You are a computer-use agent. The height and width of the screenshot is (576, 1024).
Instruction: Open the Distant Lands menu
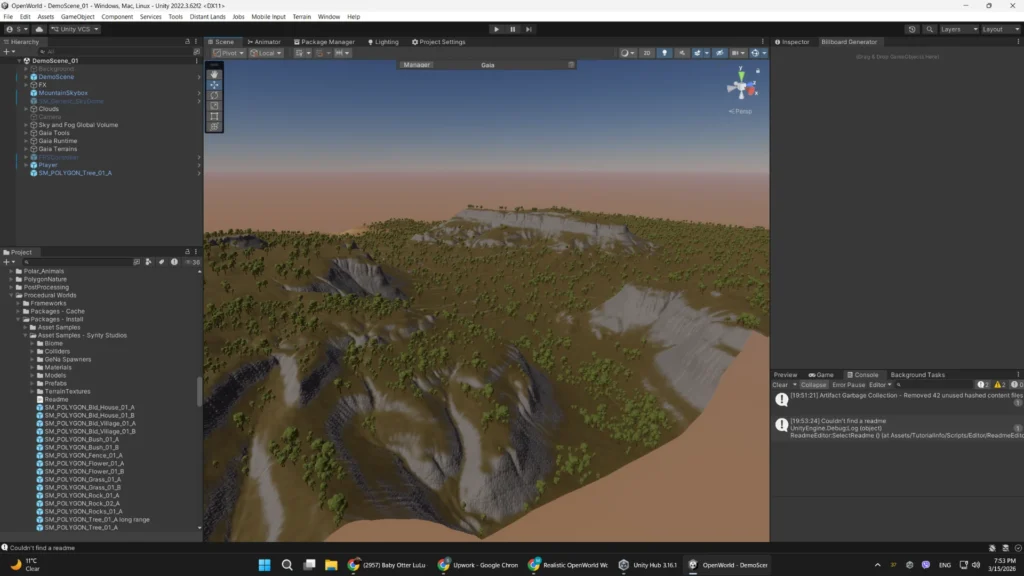207,17
